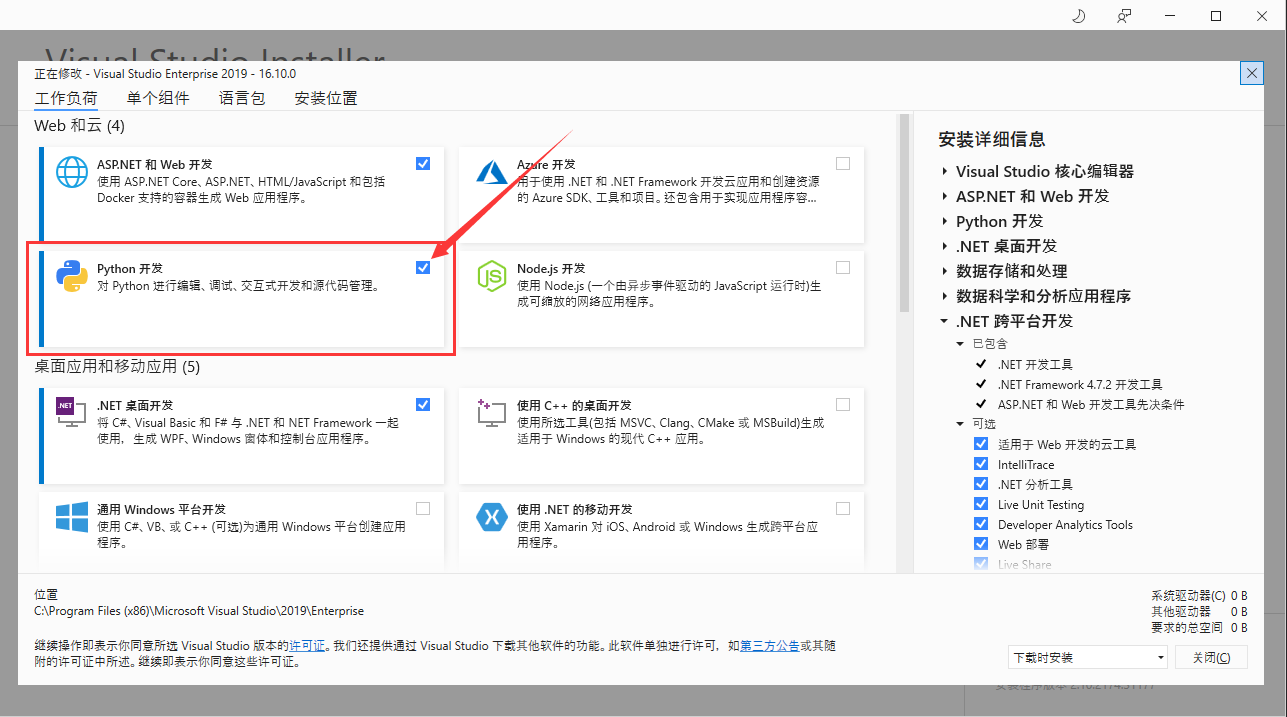This screenshot has width=1287, height=717.
Task: Click the Python development logo icon
Action: (72, 275)
